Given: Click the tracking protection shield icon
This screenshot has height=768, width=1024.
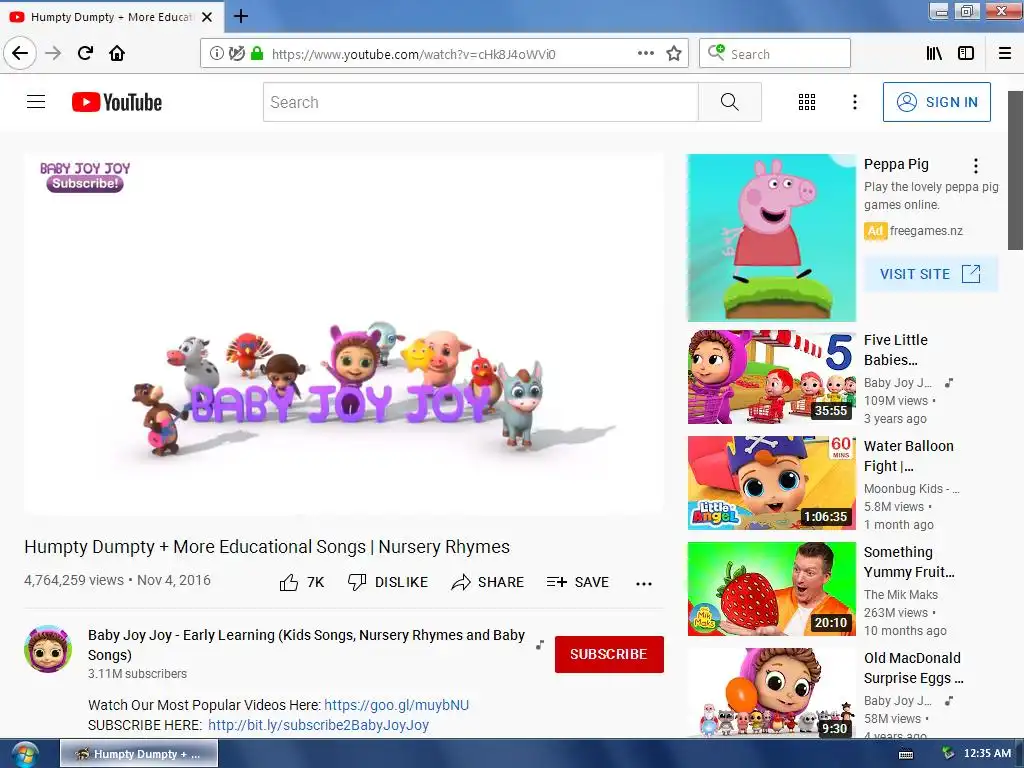Looking at the screenshot, I should tap(236, 54).
